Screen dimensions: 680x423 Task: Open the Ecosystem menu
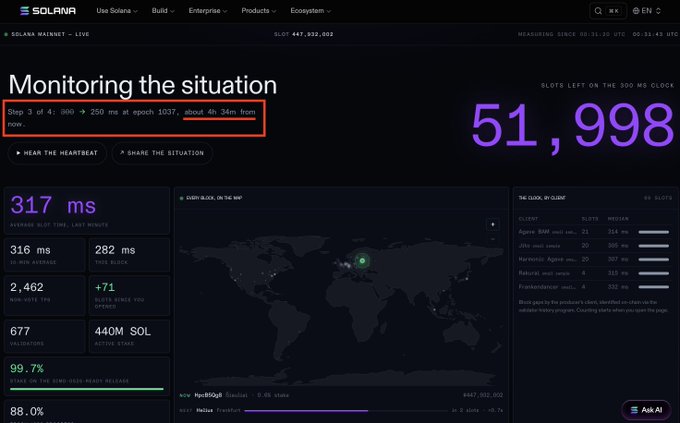point(311,11)
